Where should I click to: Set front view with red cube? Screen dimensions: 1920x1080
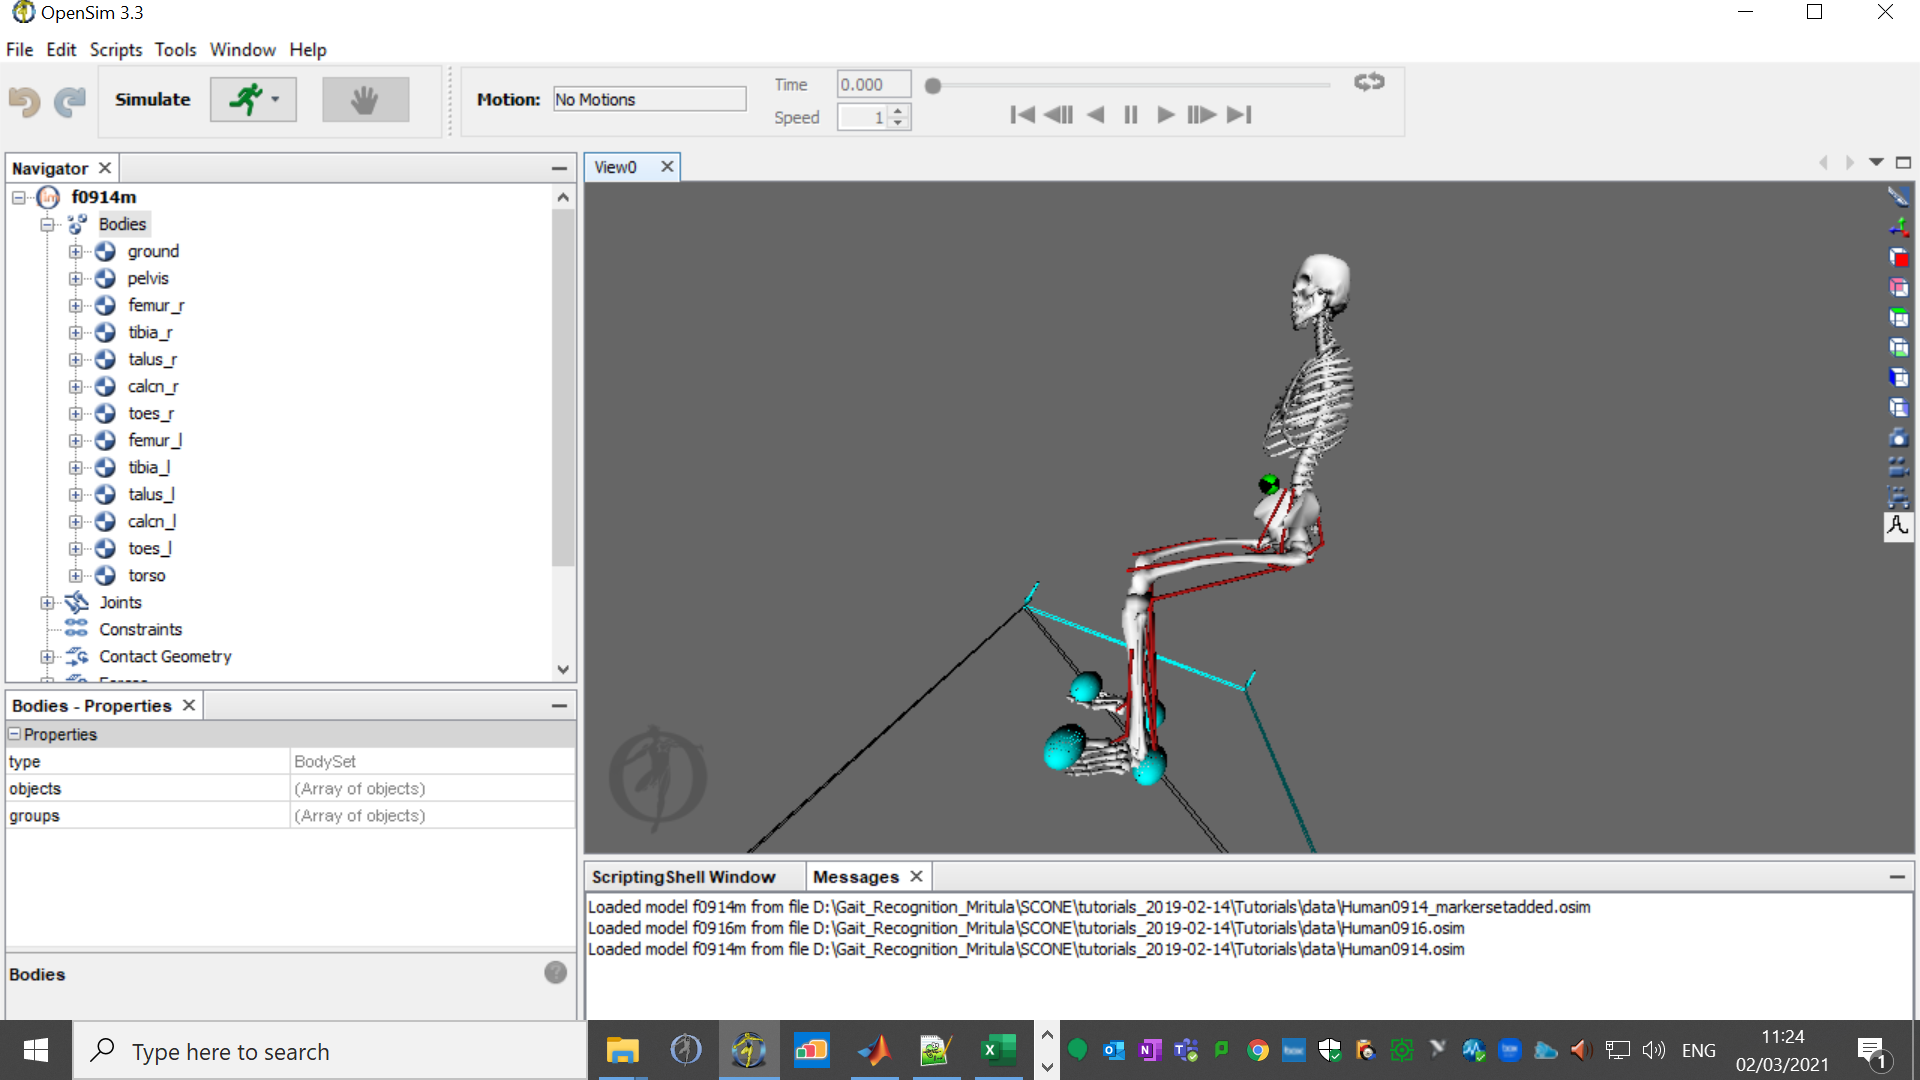pos(1898,257)
